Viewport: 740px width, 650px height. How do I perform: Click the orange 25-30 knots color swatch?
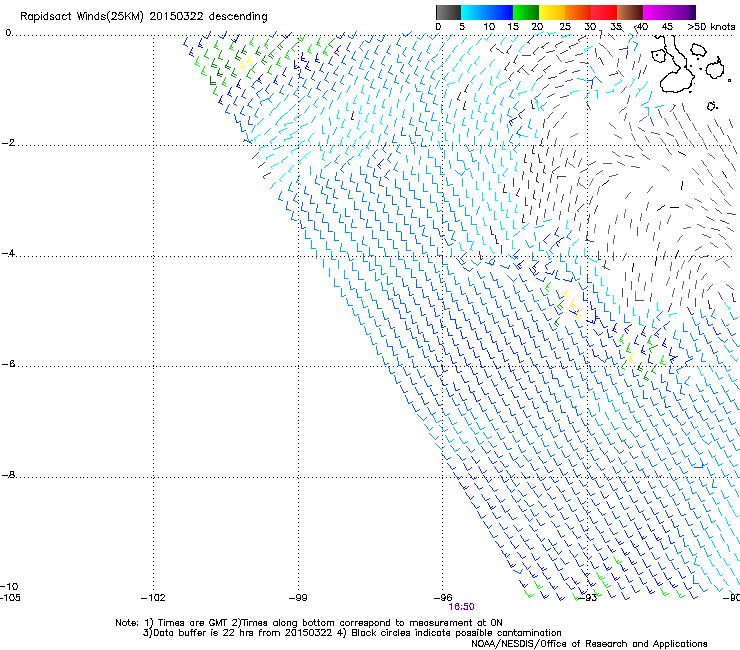pyautogui.click(x=578, y=12)
